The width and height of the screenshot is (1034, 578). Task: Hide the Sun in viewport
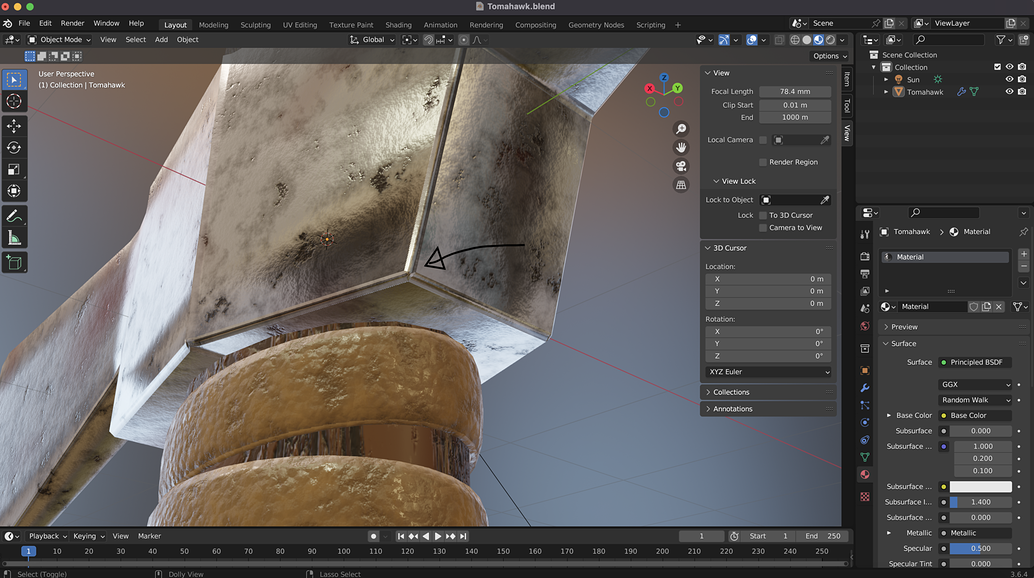tap(1009, 80)
